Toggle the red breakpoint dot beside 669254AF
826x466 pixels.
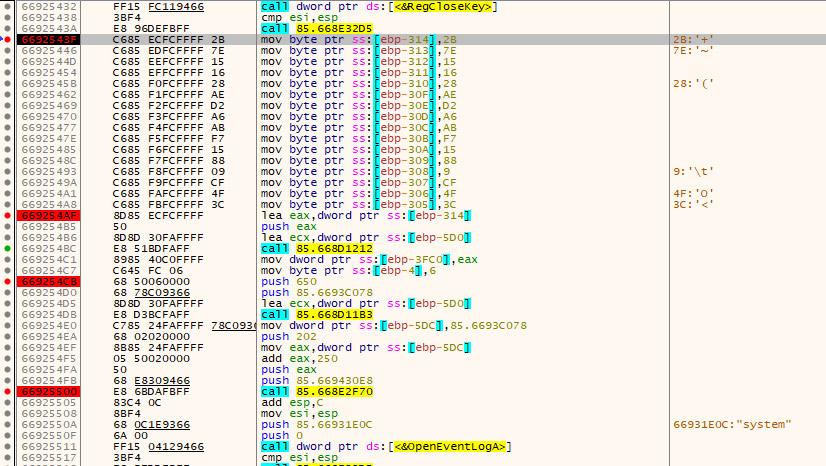pyautogui.click(x=7, y=215)
